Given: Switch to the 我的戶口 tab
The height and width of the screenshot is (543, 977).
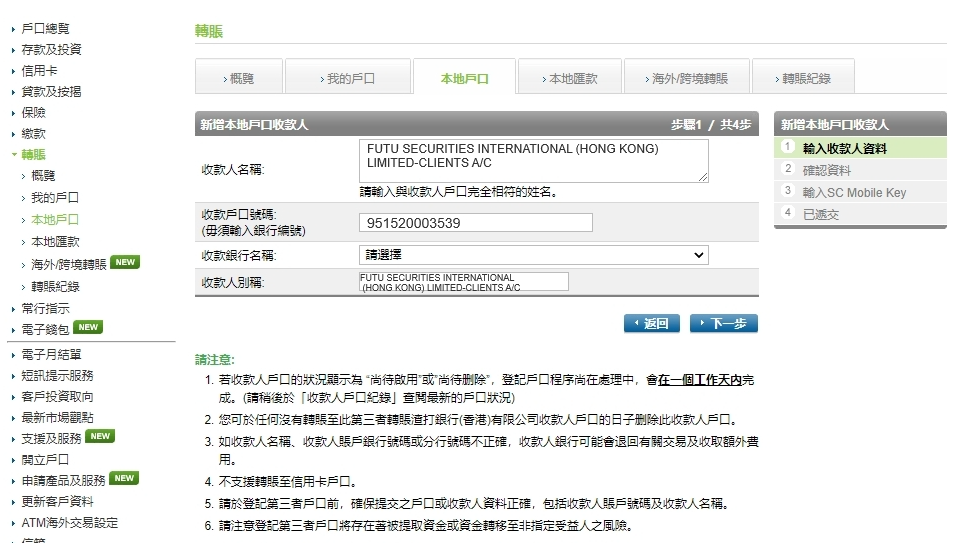Looking at the screenshot, I should (348, 77).
